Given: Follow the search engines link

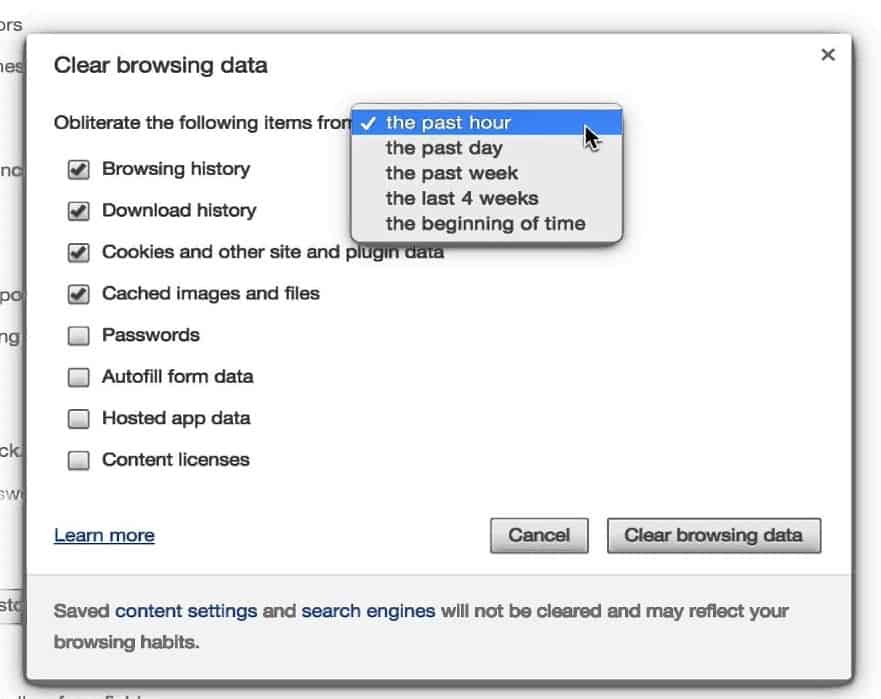Looking at the screenshot, I should pyautogui.click(x=368, y=610).
